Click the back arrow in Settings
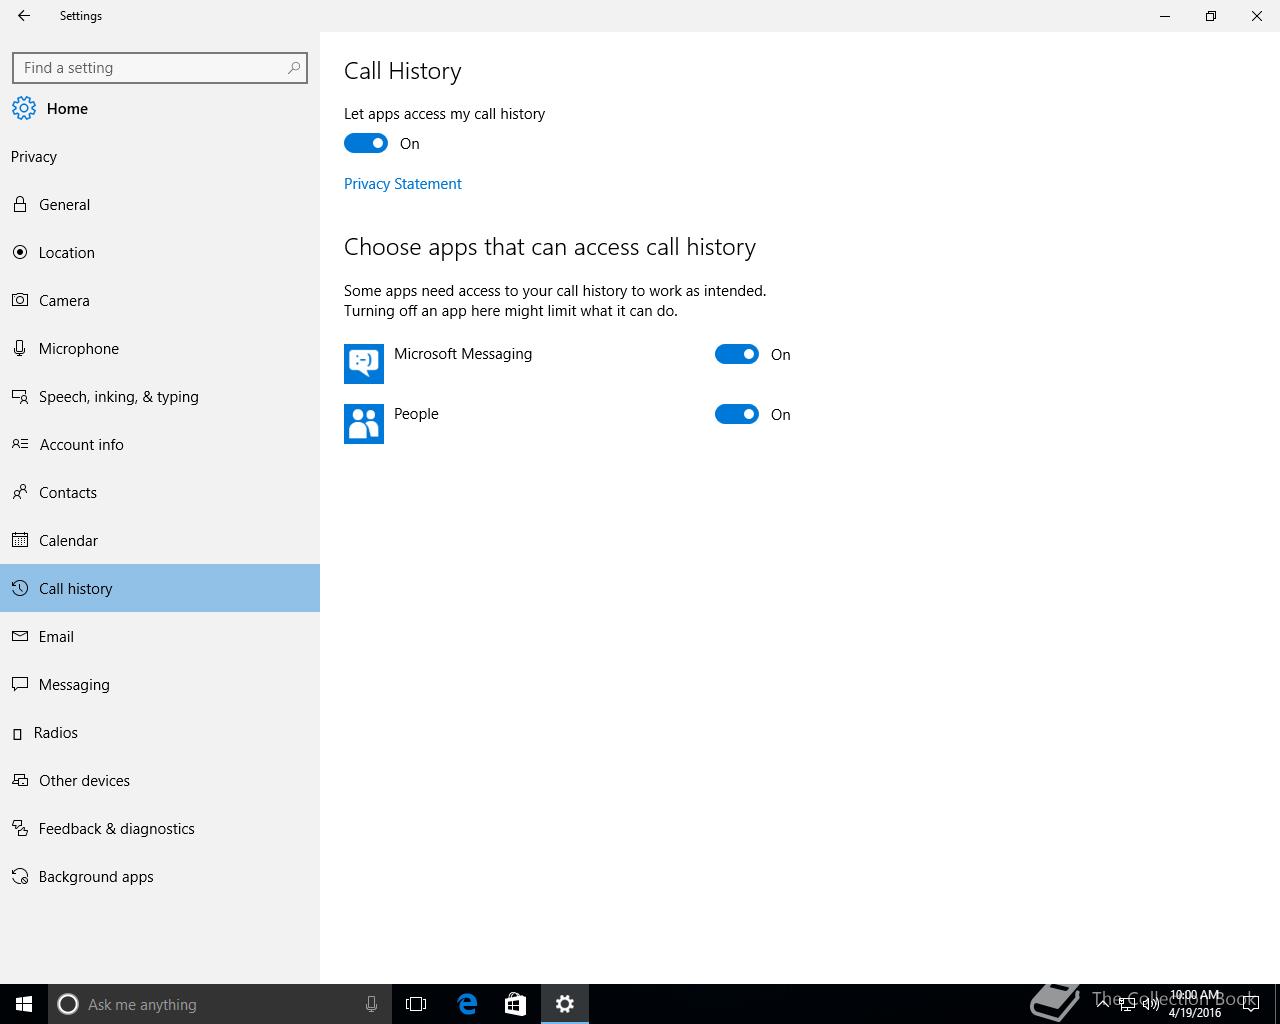1280x1024 pixels. coord(24,16)
